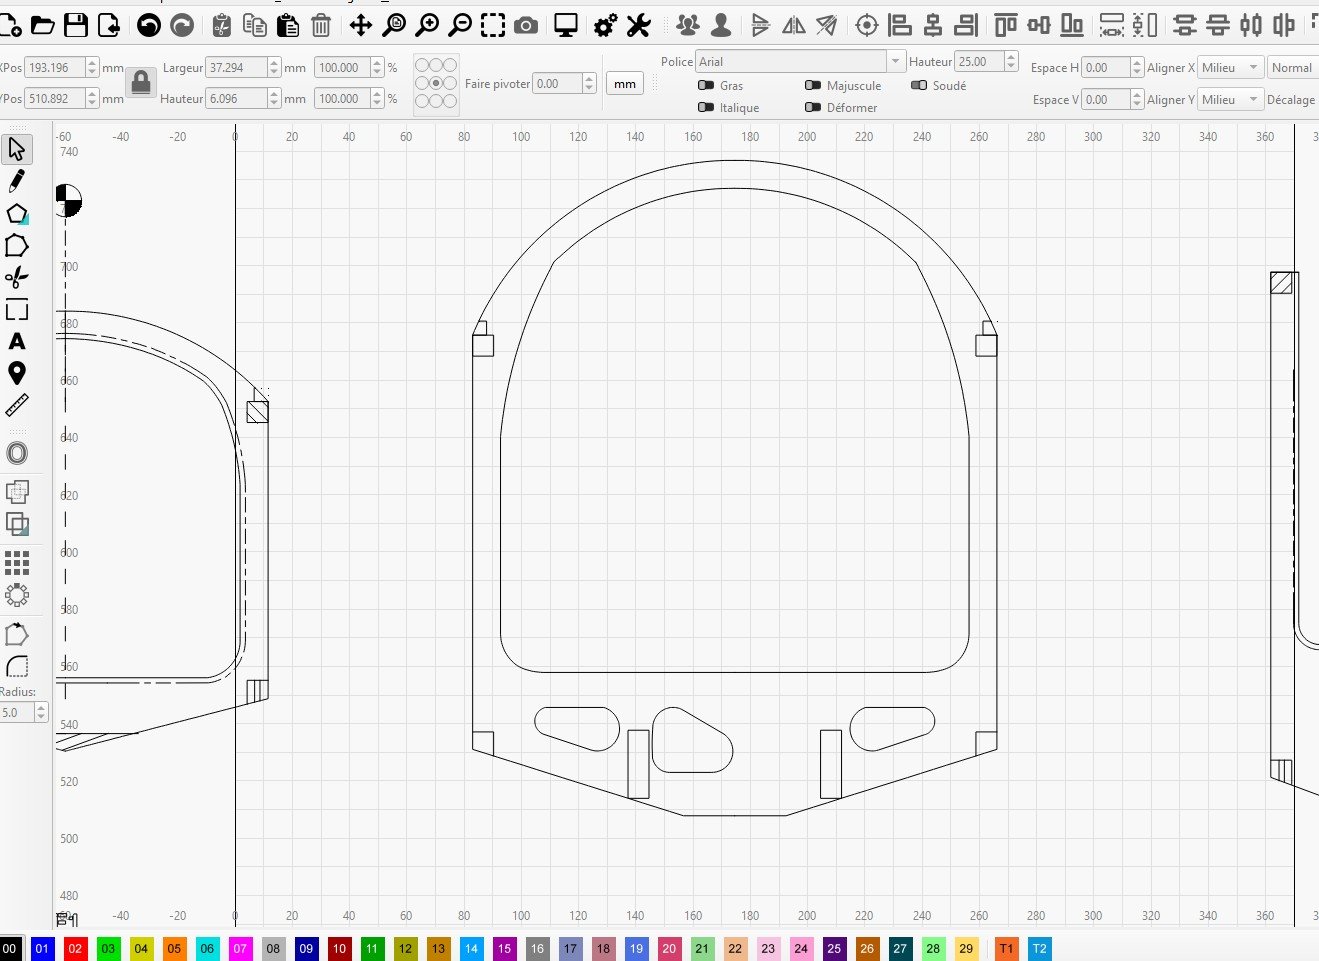Click the Grid Array tool
The height and width of the screenshot is (961, 1319).
click(17, 562)
